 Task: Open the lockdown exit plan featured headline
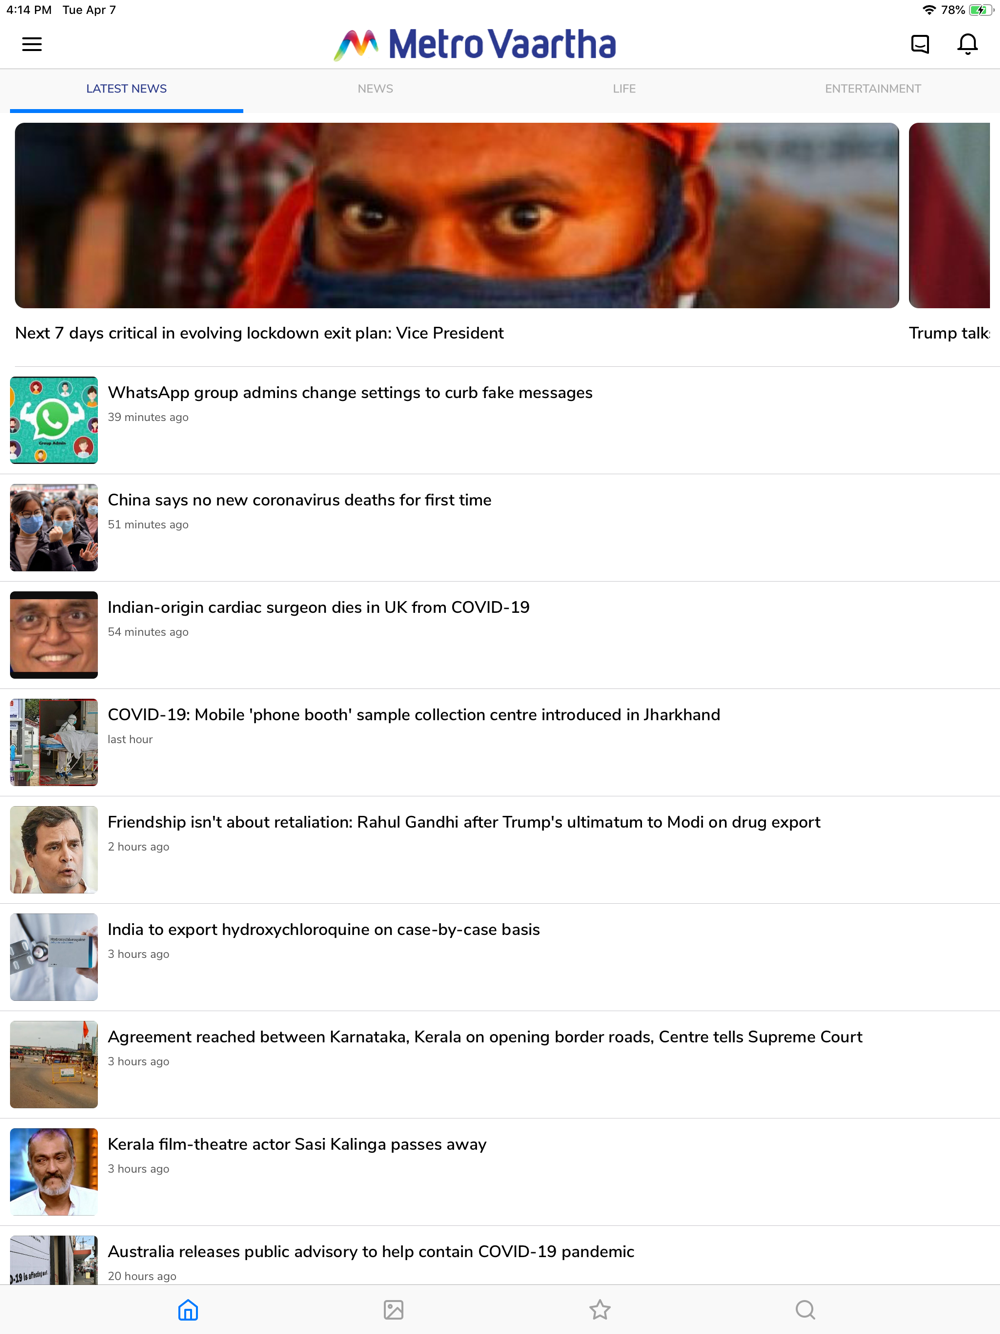259,333
